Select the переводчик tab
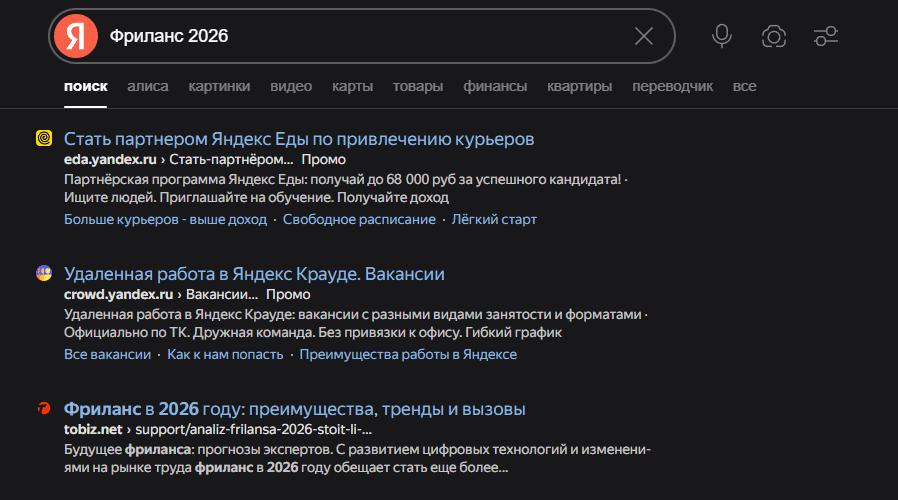Screen dimensions: 898x500 tap(672, 86)
